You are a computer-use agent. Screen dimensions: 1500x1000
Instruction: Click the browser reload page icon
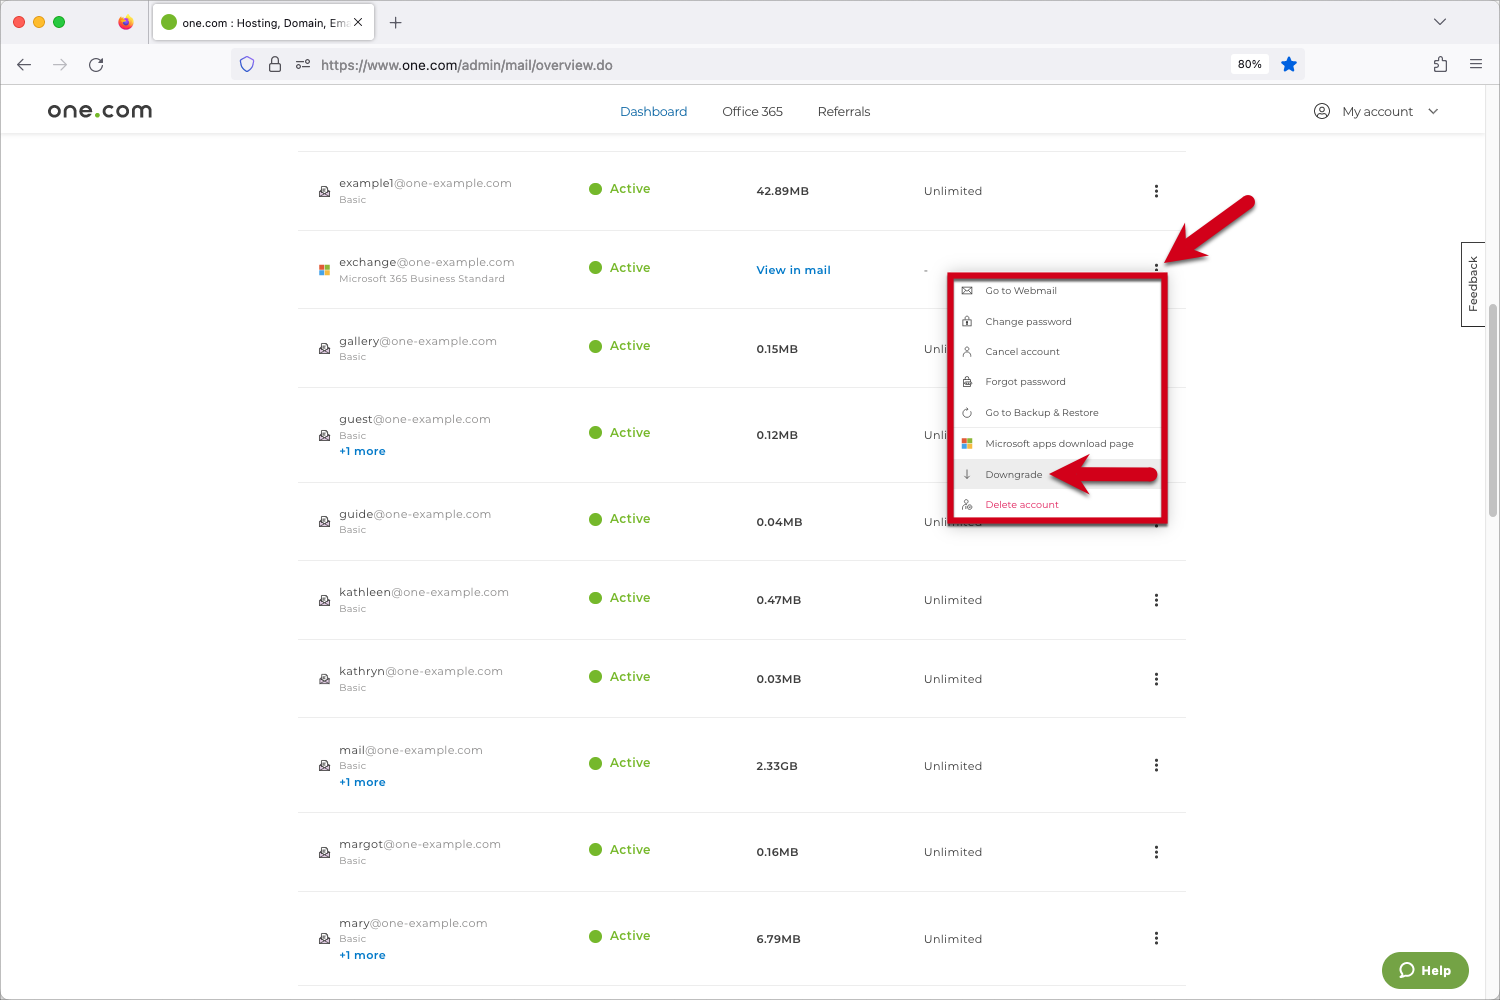pyautogui.click(x=96, y=65)
